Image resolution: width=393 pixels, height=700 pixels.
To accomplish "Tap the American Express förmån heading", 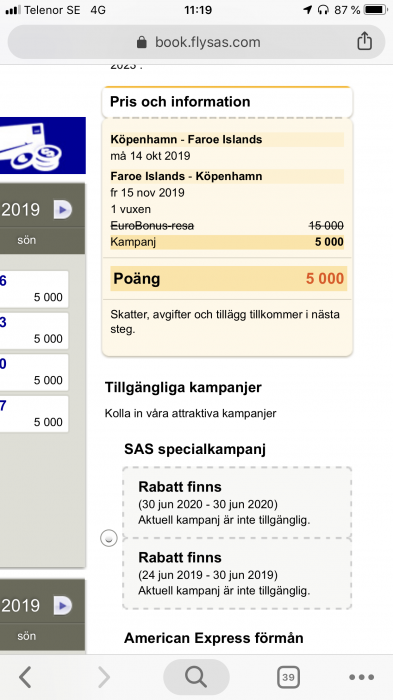I will pos(213,638).
